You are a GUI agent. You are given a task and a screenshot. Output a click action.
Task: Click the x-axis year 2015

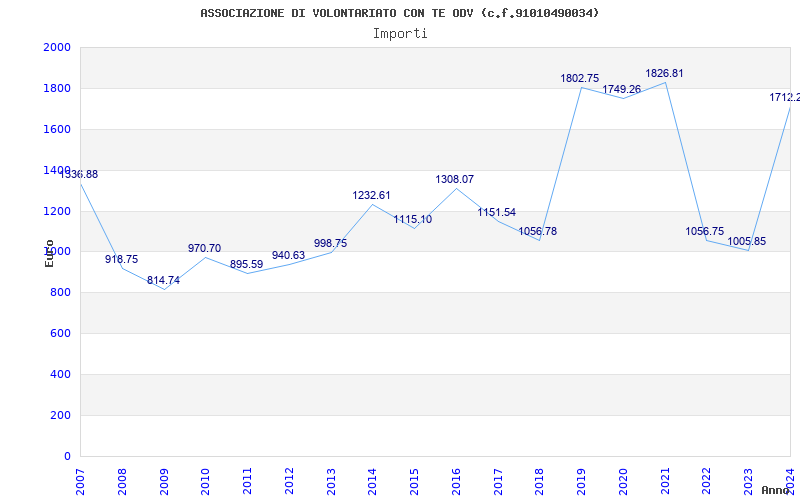[x=414, y=482]
